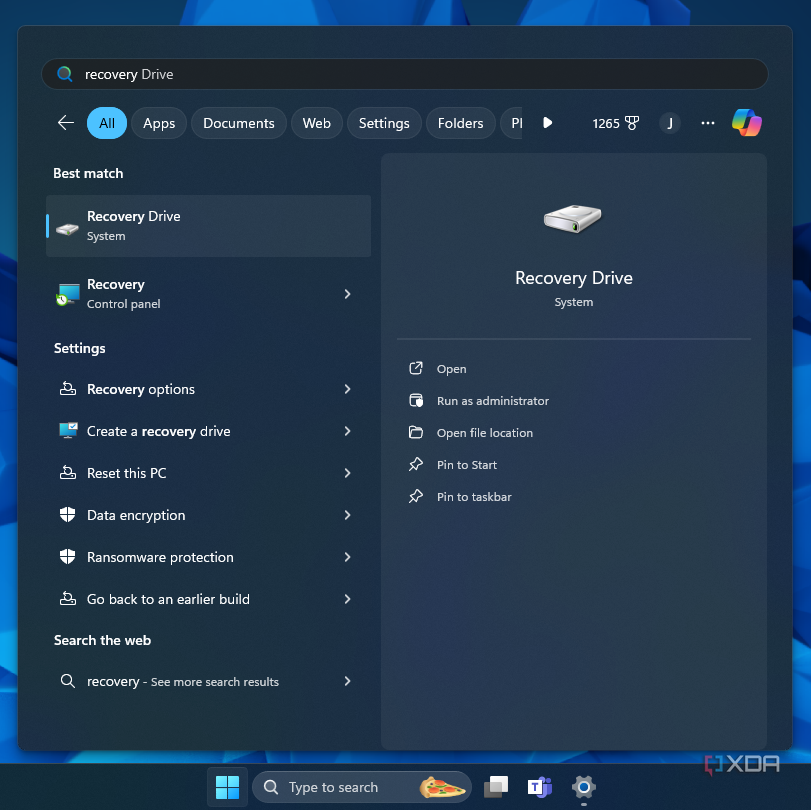Open the Reset this PC text result
Image resolution: width=811 pixels, height=810 pixels.
(127, 473)
